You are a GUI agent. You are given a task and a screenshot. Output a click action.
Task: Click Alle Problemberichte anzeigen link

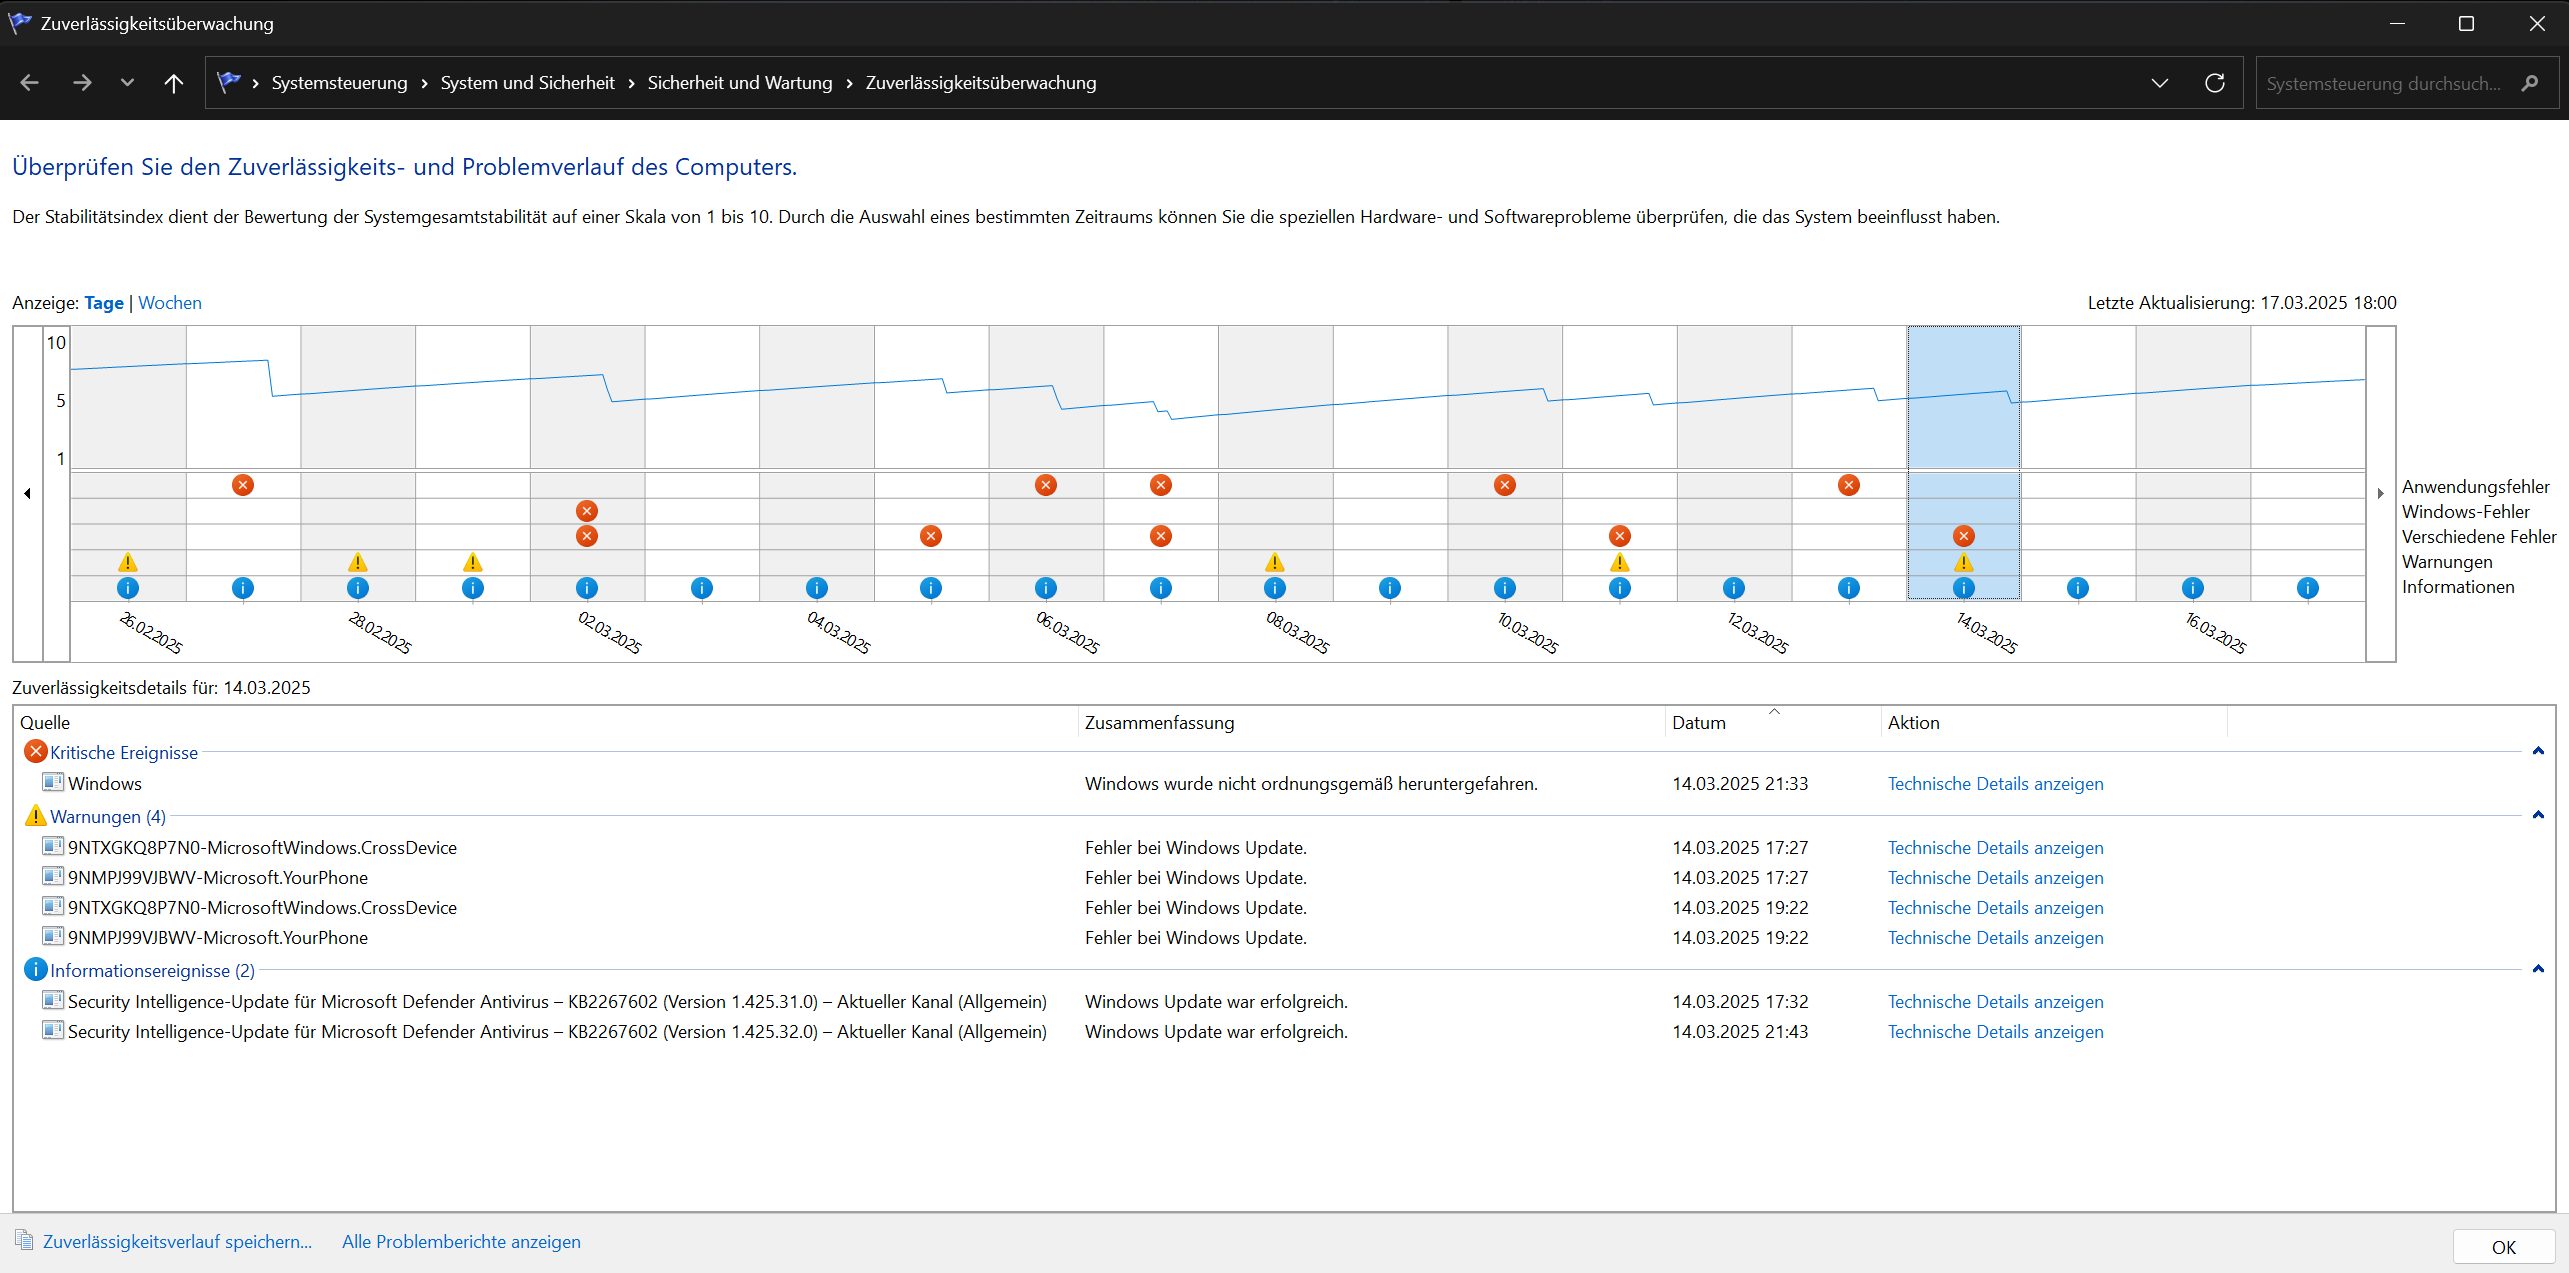coord(461,1241)
